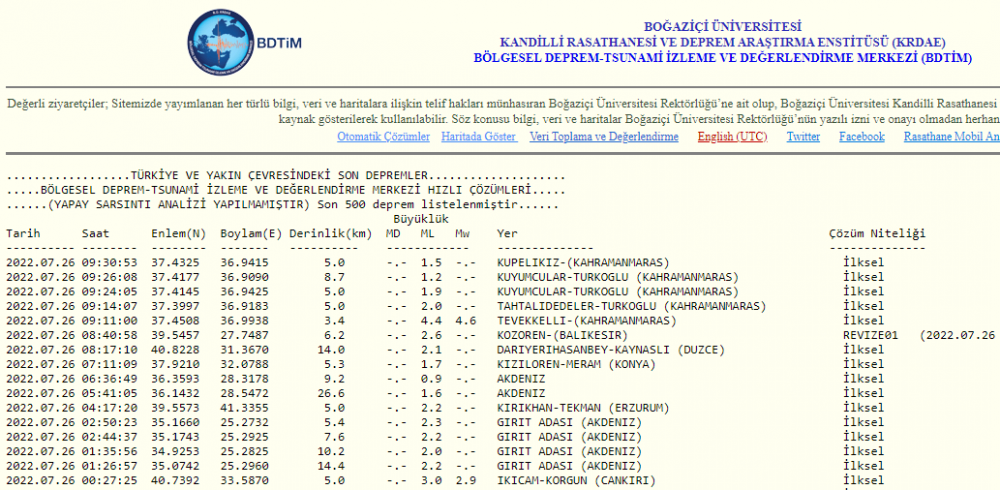The height and width of the screenshot is (490, 1000).
Task: Select the TEVEKKELLI-(KAHRAMANMARAS) earthquake row location
Action: pyautogui.click(x=586, y=321)
